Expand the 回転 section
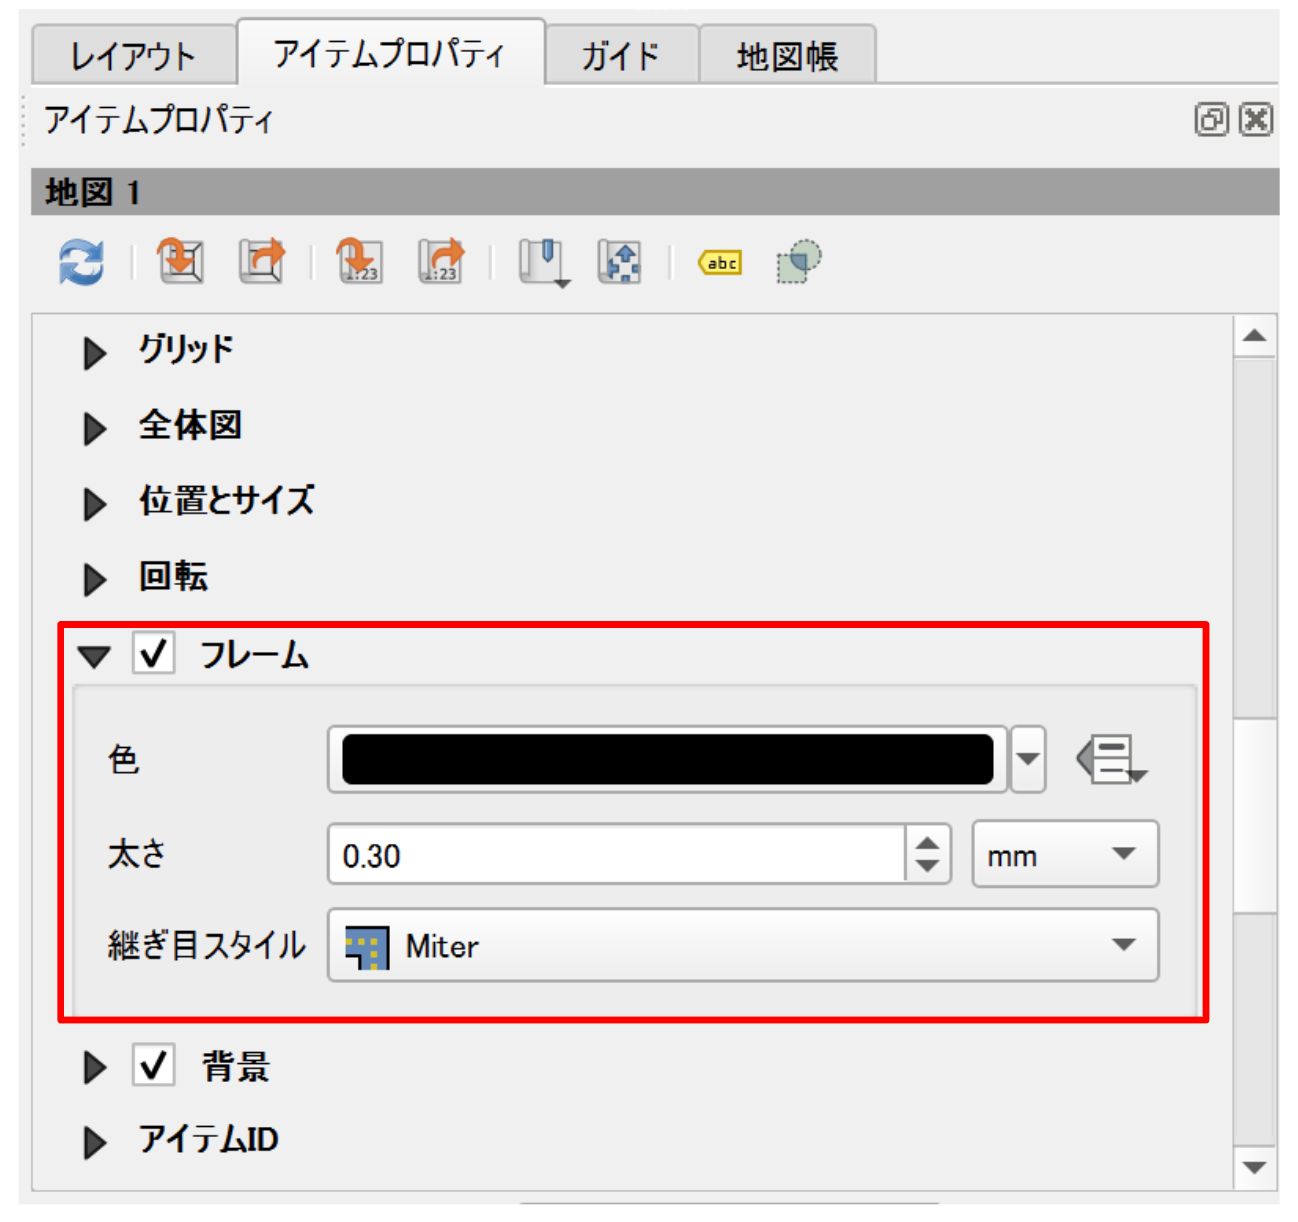The image size is (1298, 1222). (95, 579)
